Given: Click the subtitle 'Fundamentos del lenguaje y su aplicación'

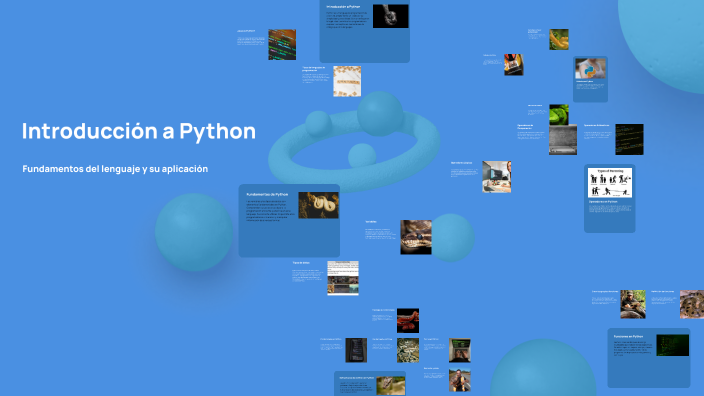Looking at the screenshot, I should [x=115, y=169].
